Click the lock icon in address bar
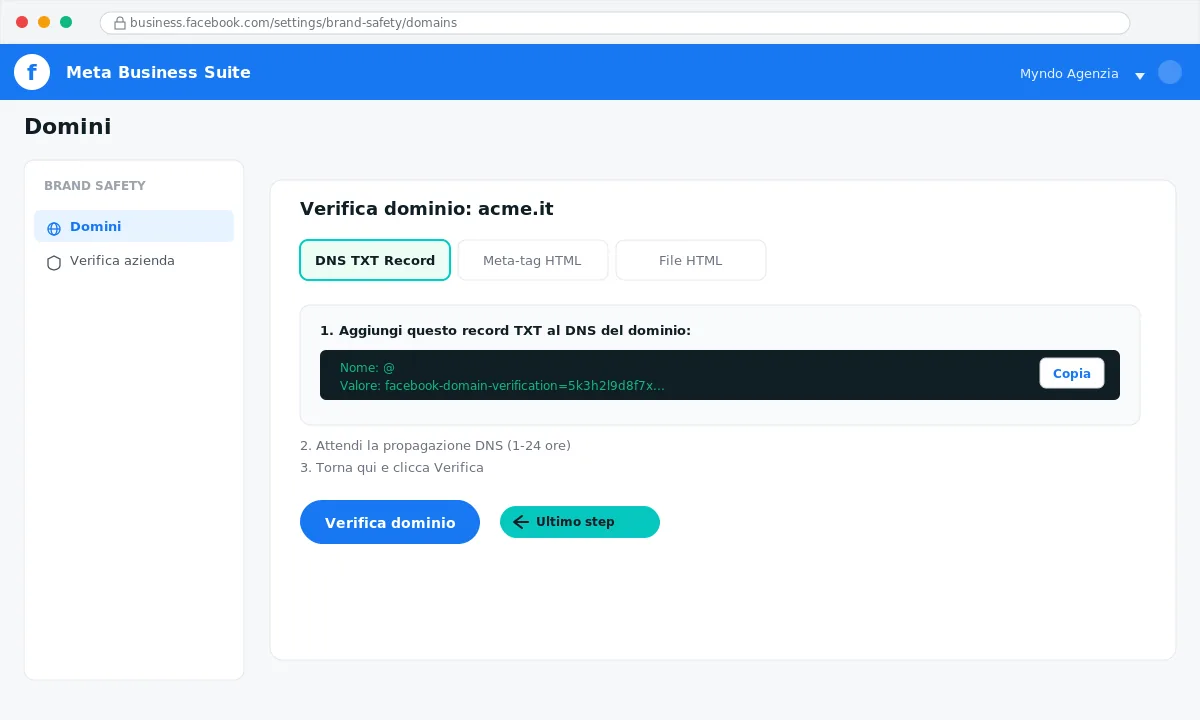The image size is (1200, 720). [x=120, y=23]
